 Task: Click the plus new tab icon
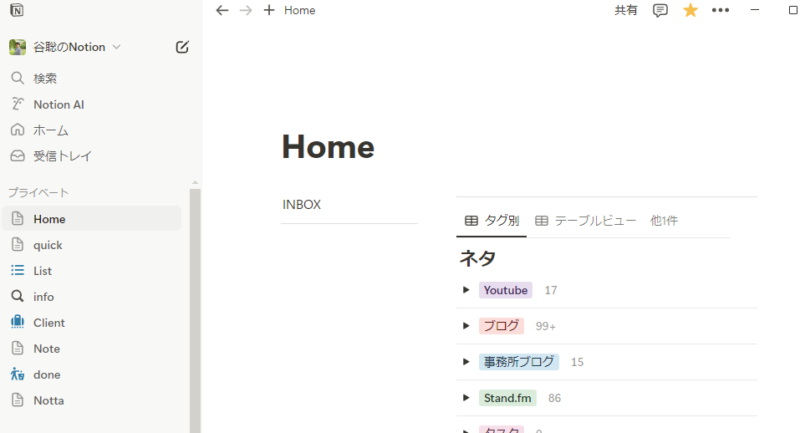click(x=269, y=10)
